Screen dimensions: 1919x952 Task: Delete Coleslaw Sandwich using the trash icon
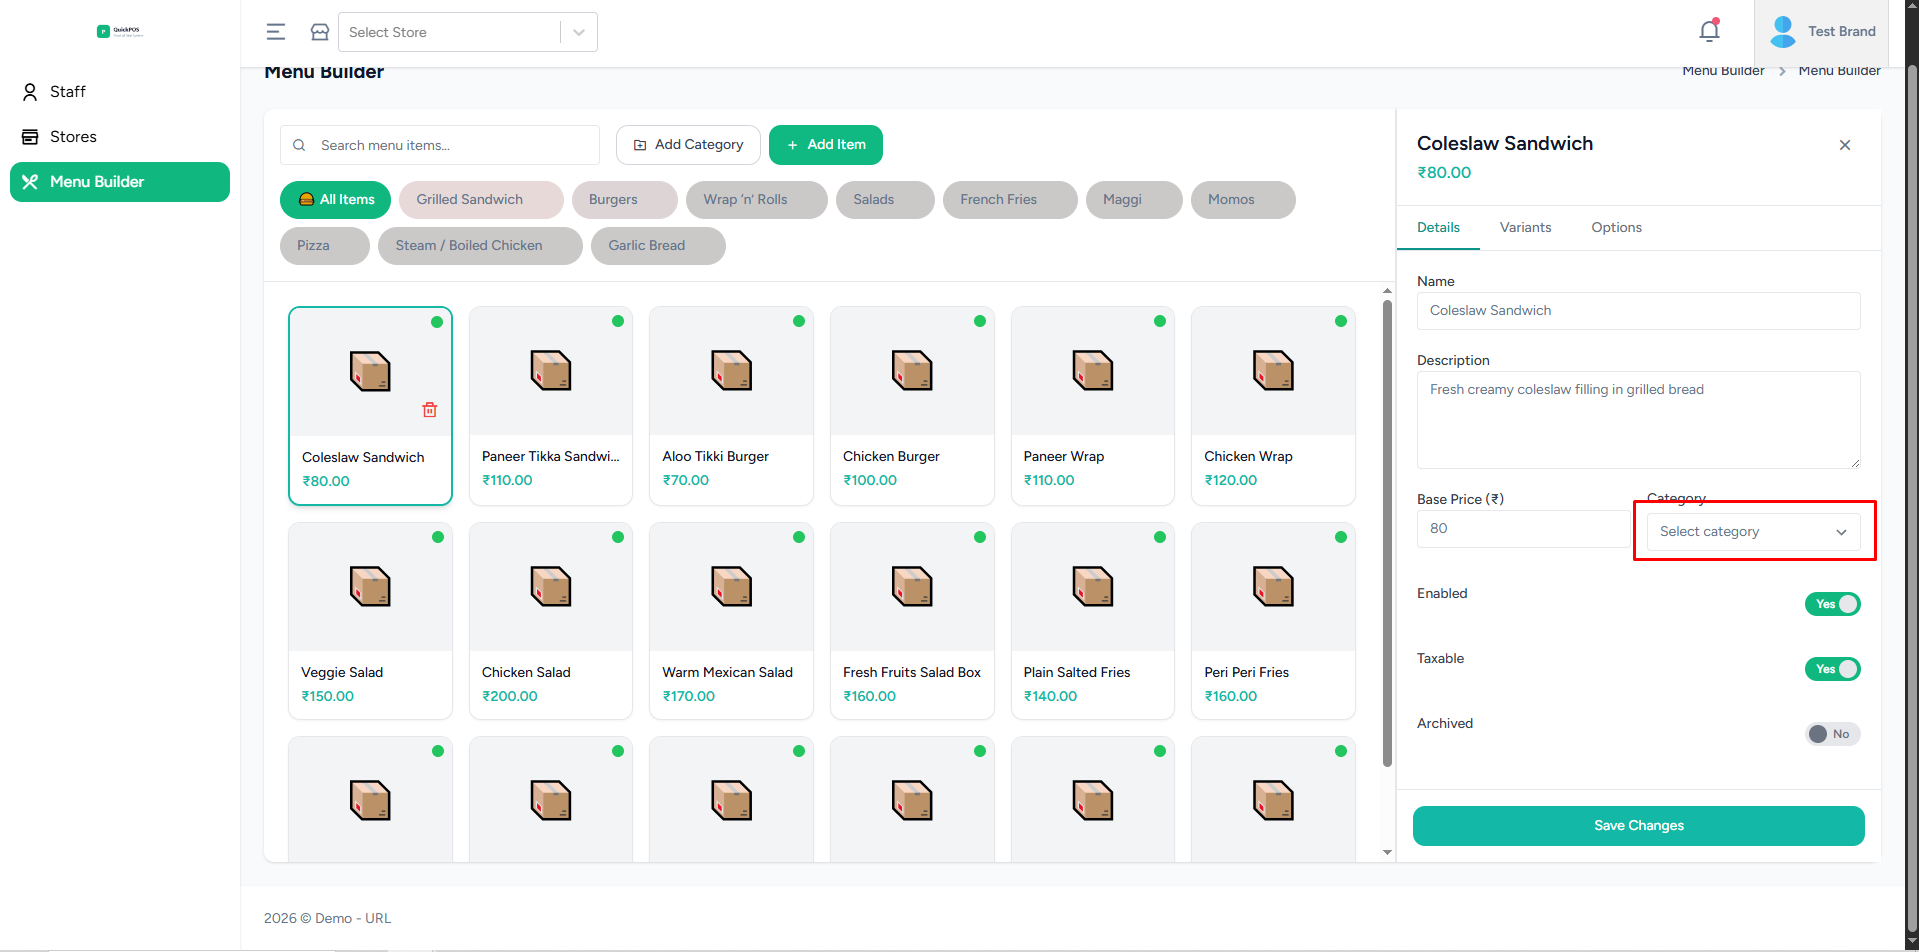(x=430, y=410)
